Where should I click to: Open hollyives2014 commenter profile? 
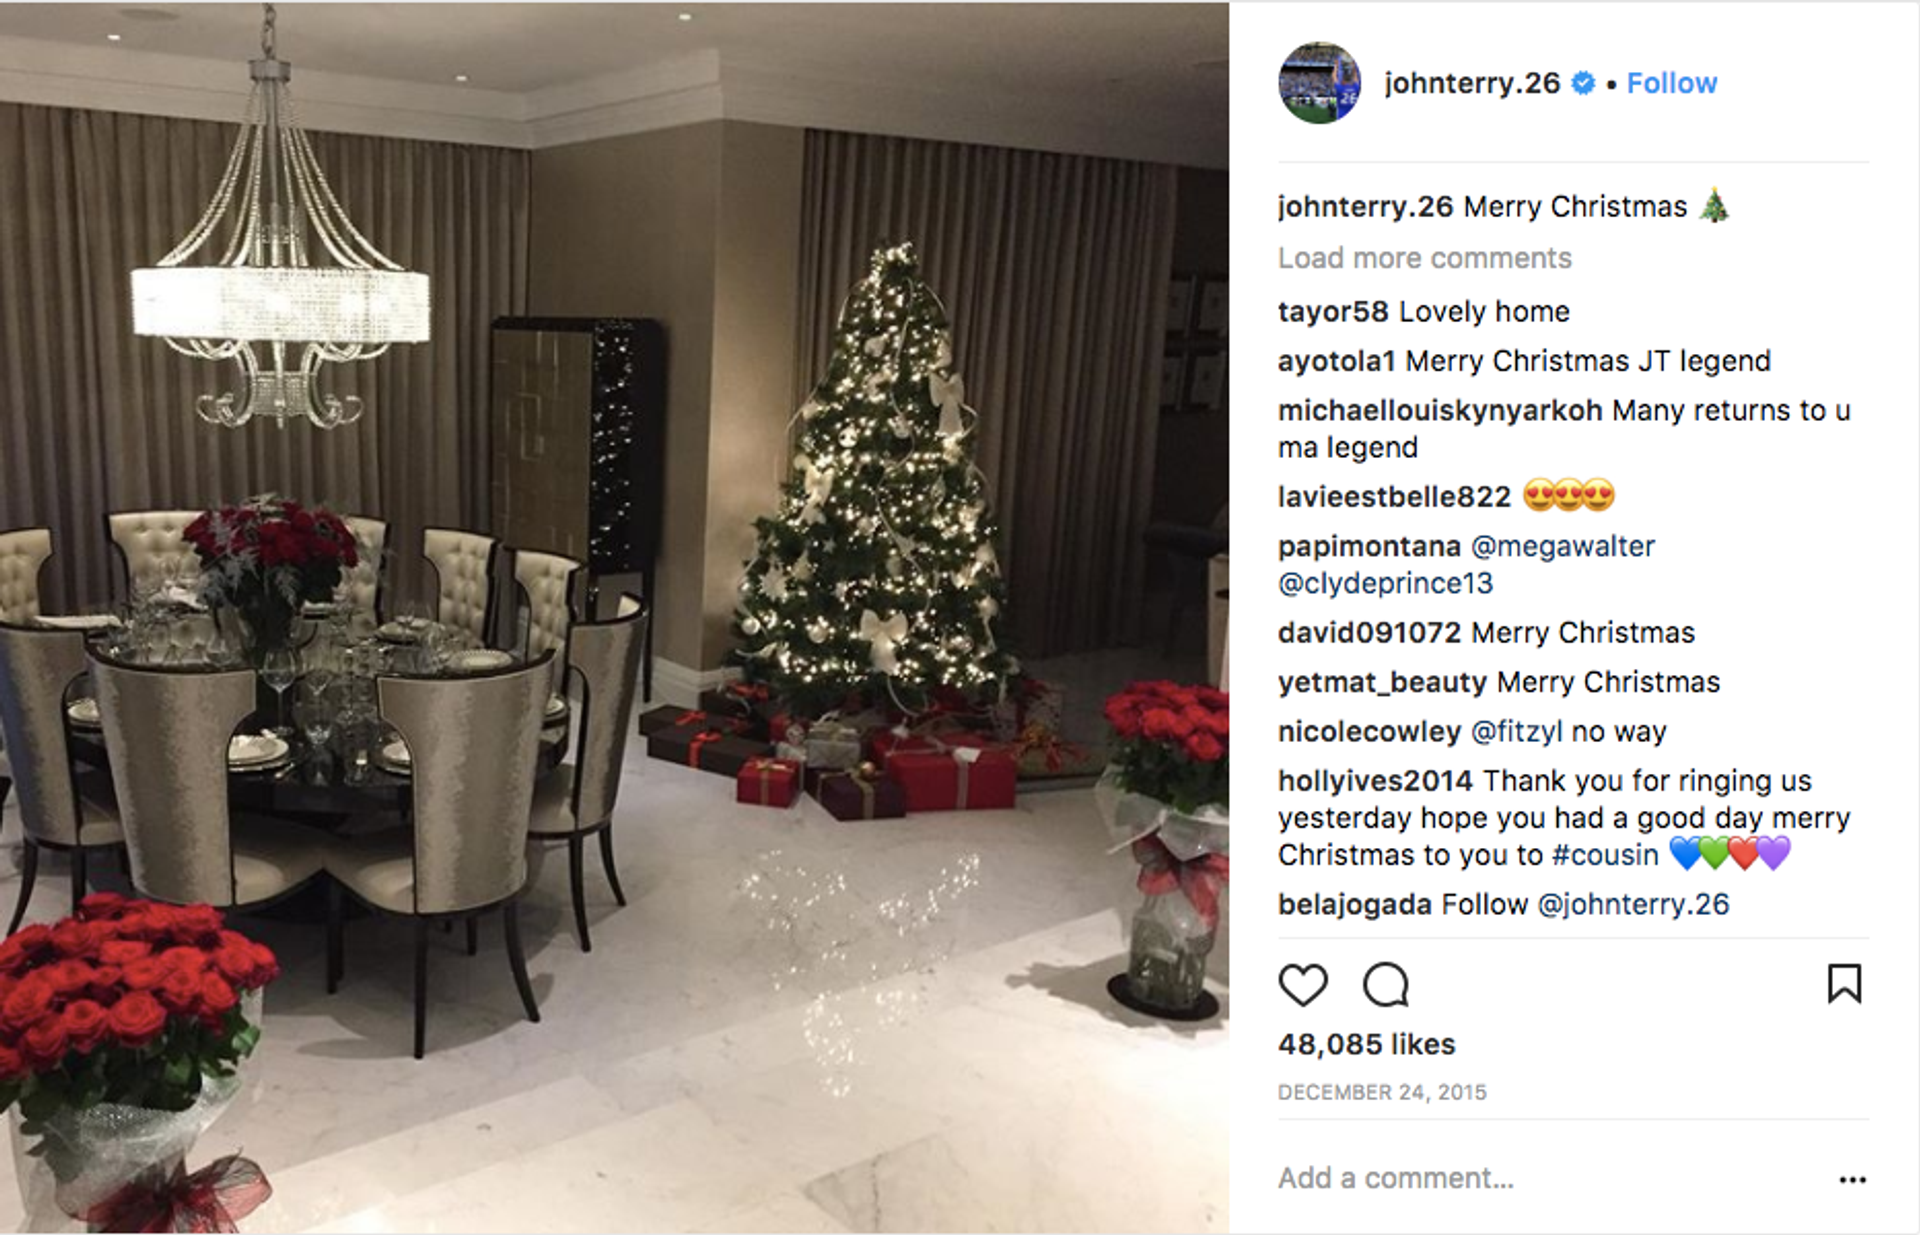coord(1375,781)
